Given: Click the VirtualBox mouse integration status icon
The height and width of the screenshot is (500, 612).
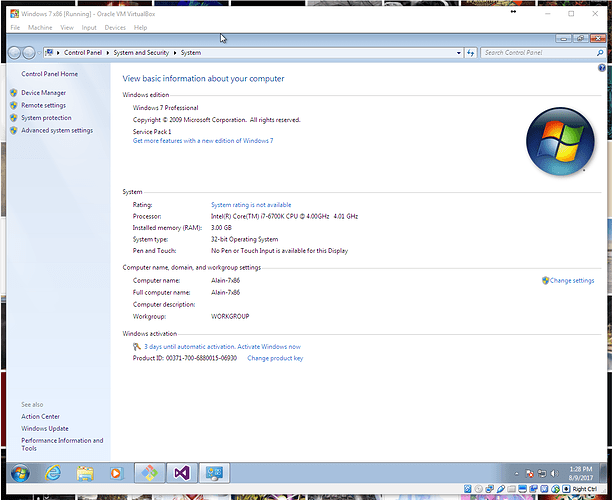Looking at the screenshot, I should (555, 489).
